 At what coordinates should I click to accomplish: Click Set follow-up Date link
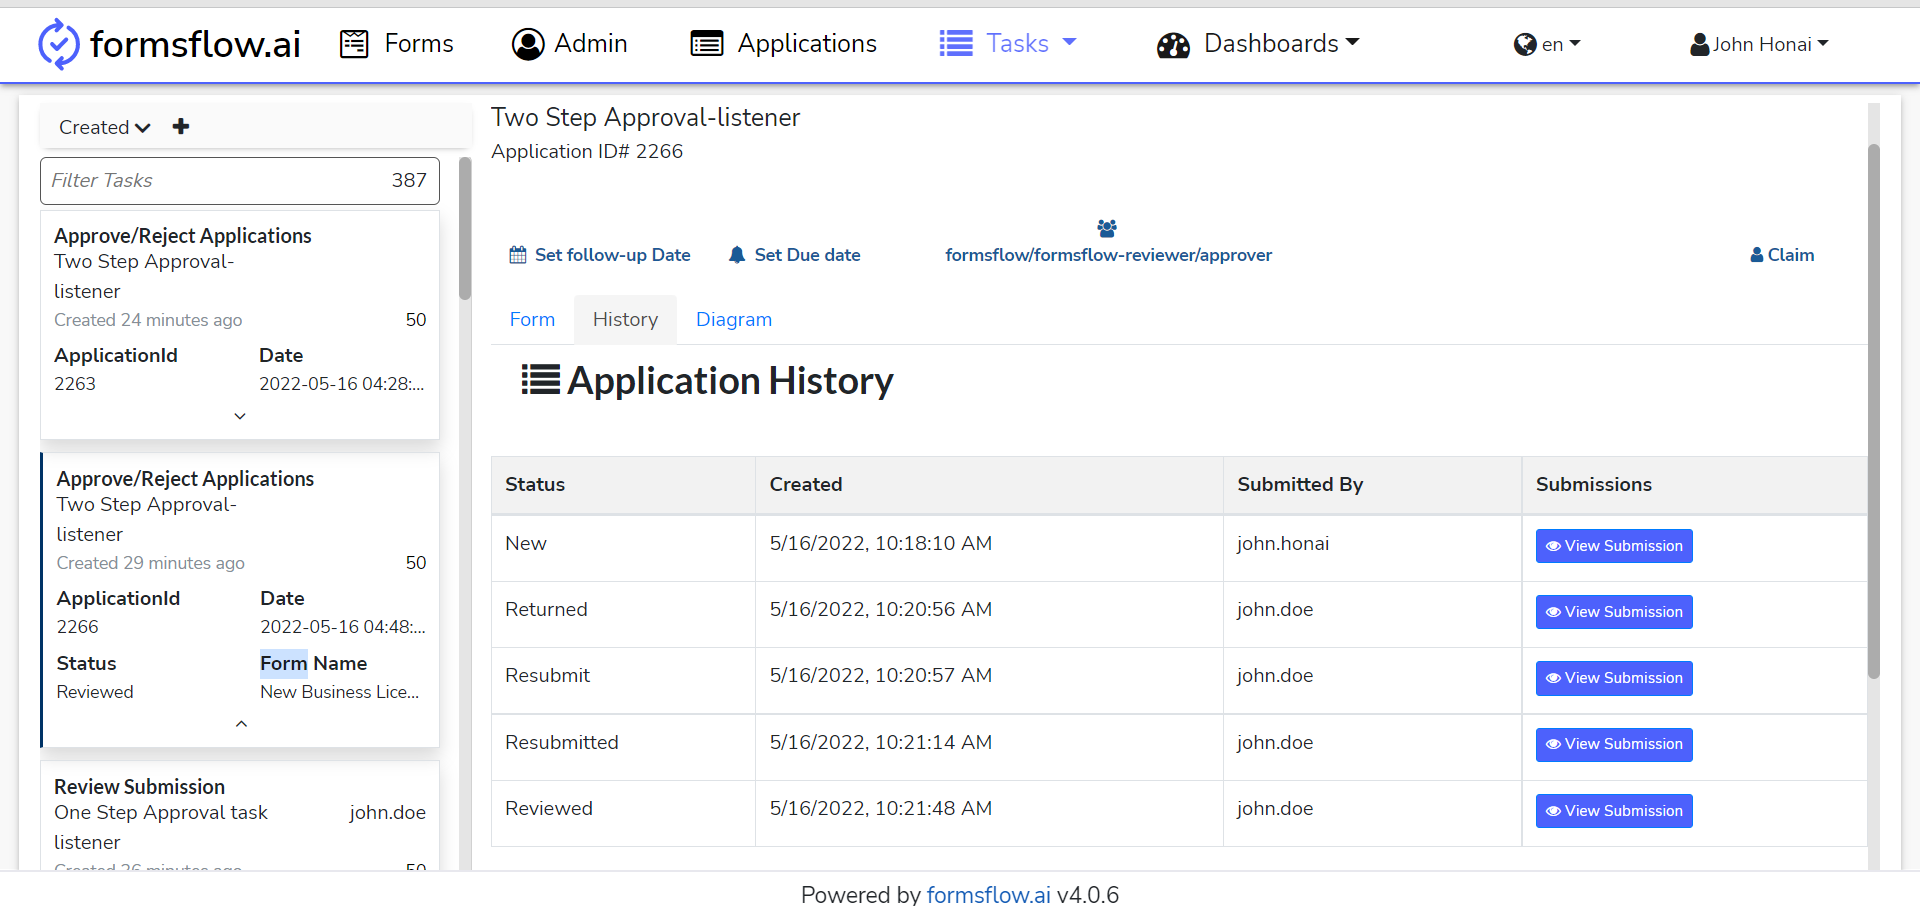[x=600, y=255]
